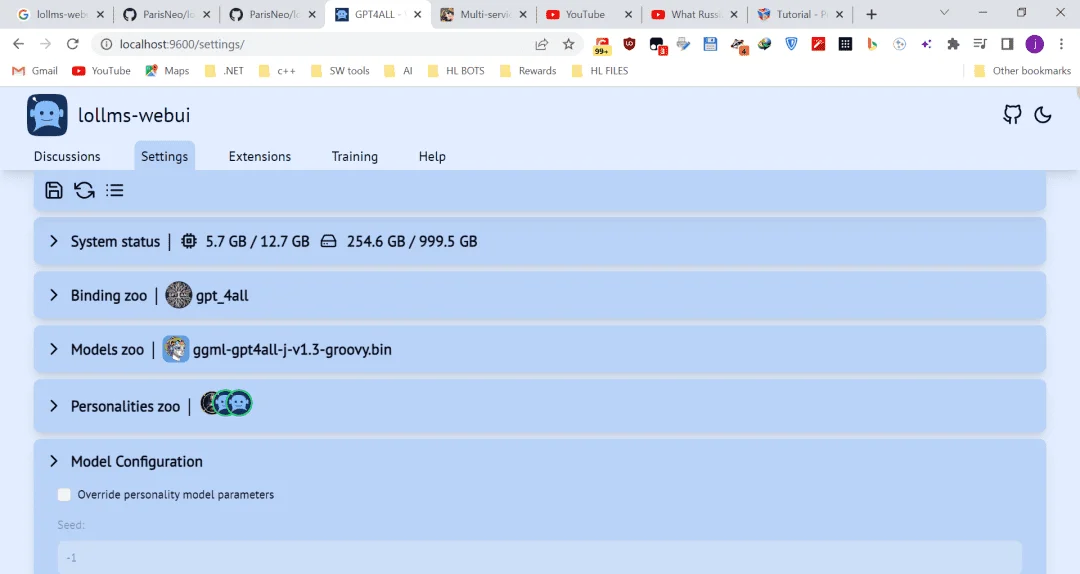This screenshot has width=1080, height=574.
Task: Click the address bar URL localhost:9600/settings/
Action: (182, 44)
